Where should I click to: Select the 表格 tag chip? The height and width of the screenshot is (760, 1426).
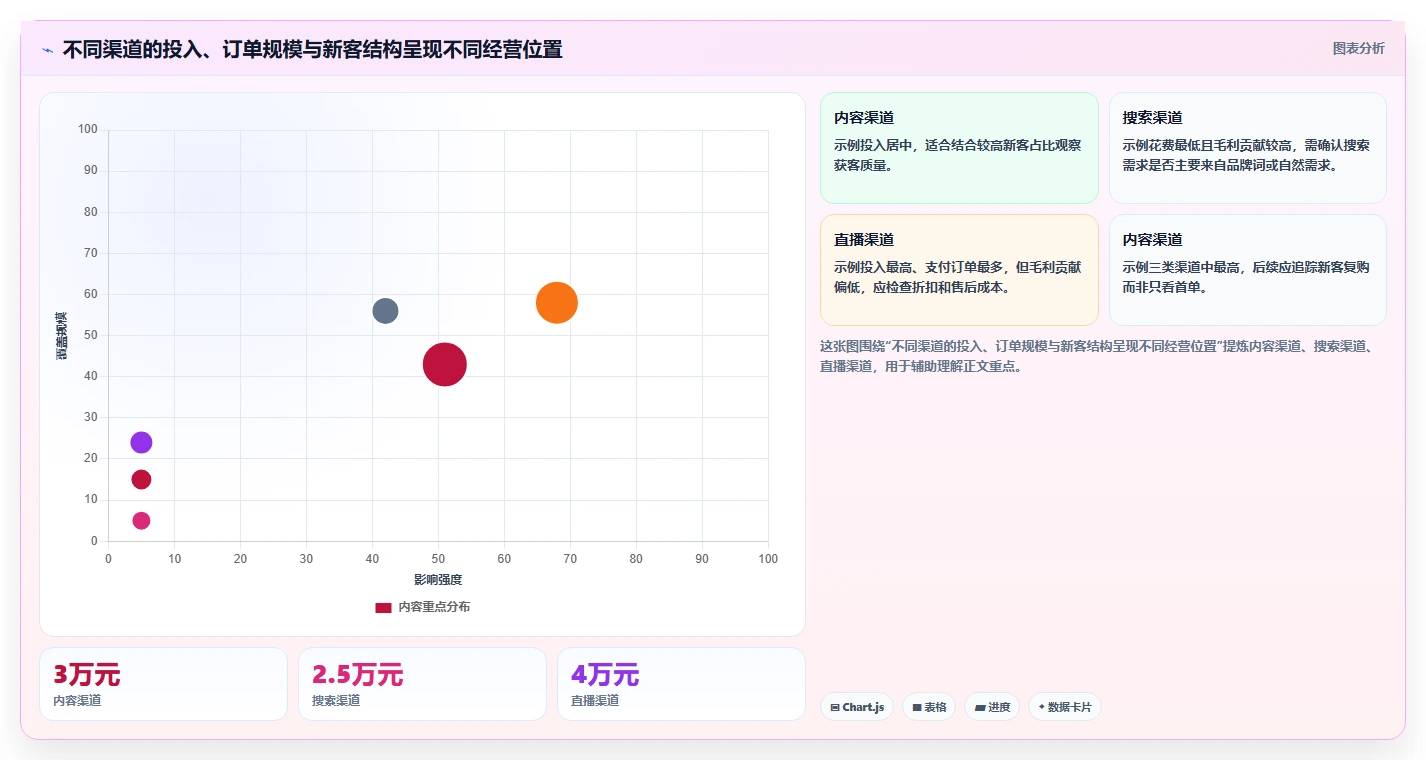pos(928,707)
